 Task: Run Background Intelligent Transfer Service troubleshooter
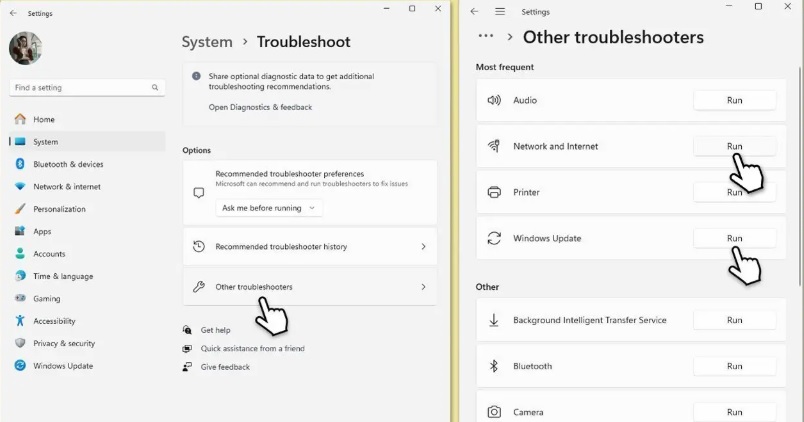tap(734, 320)
